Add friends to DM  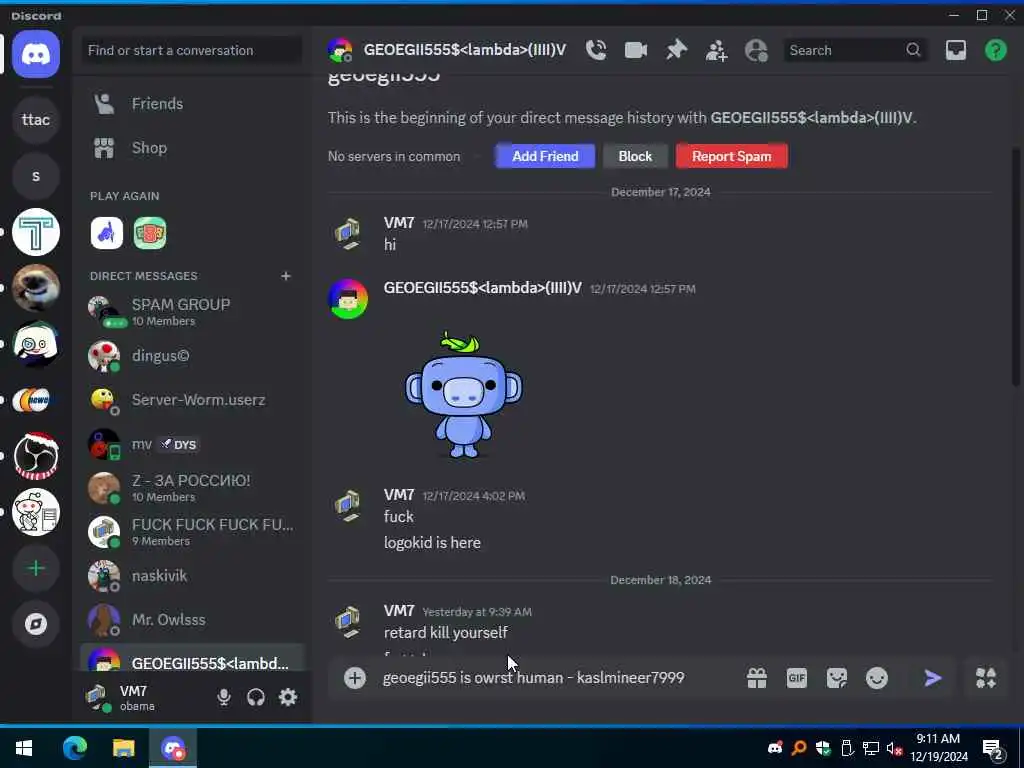(x=716, y=50)
